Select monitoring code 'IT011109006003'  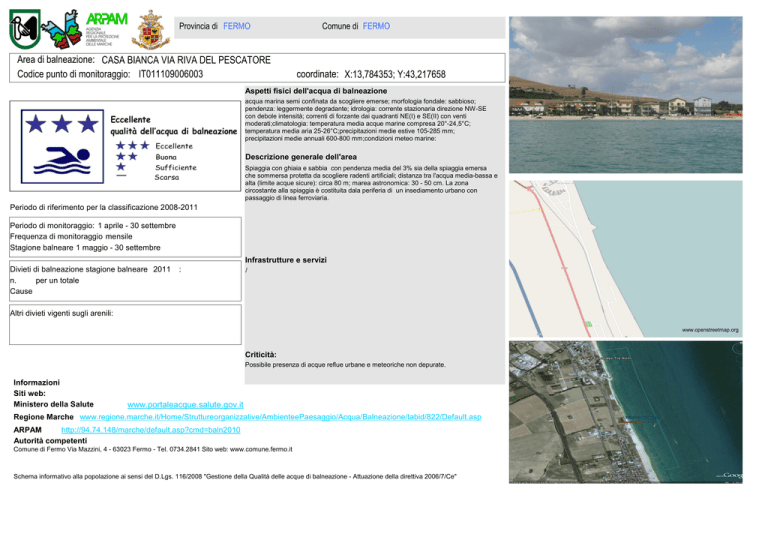pos(170,74)
